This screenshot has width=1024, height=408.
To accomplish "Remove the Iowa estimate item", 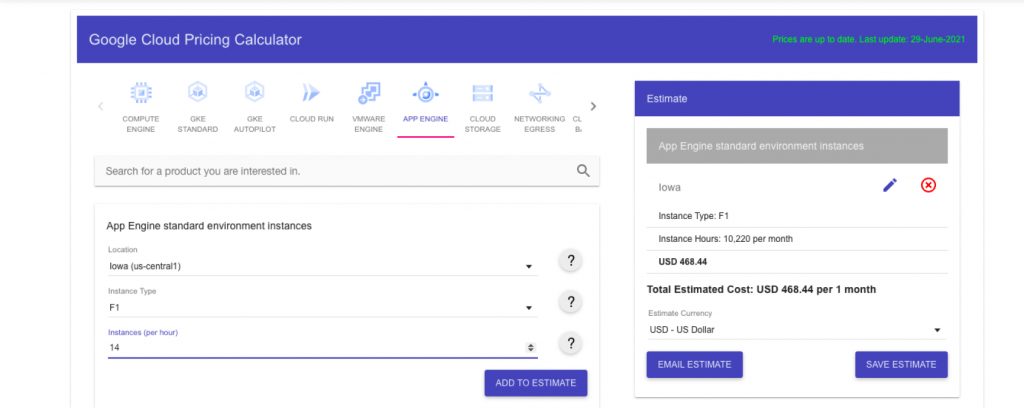I will click(928, 185).
